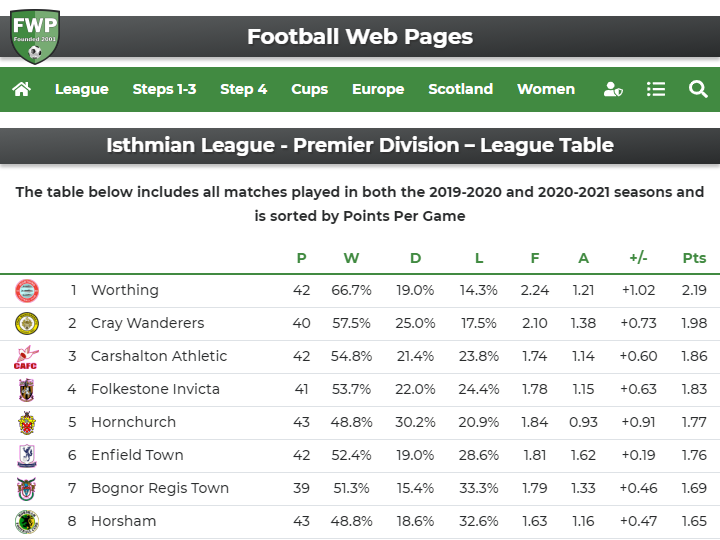Click the FWP shield logo
Viewport: 720px width, 540px height.
coord(35,37)
